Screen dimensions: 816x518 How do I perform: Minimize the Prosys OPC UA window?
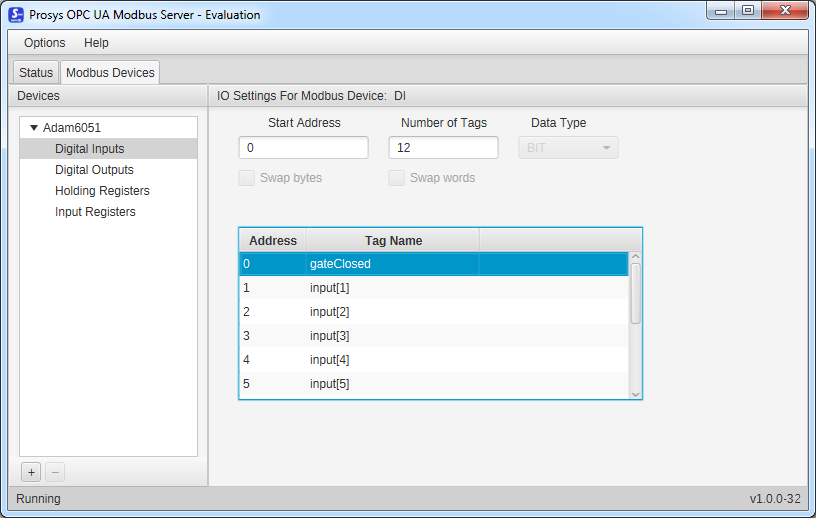pos(721,11)
